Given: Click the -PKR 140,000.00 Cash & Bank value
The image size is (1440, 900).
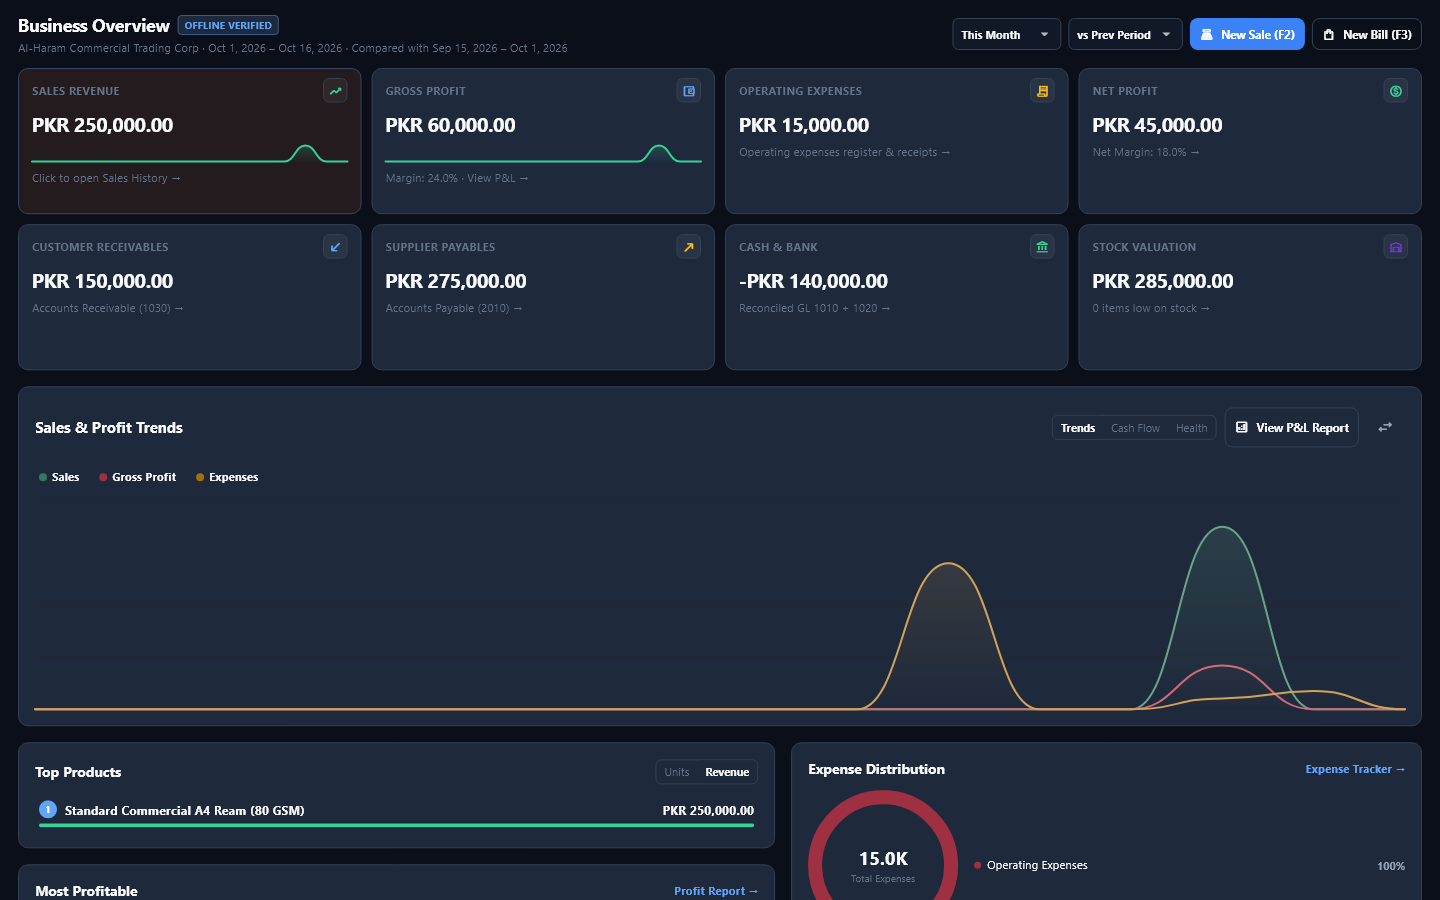Looking at the screenshot, I should point(814,281).
